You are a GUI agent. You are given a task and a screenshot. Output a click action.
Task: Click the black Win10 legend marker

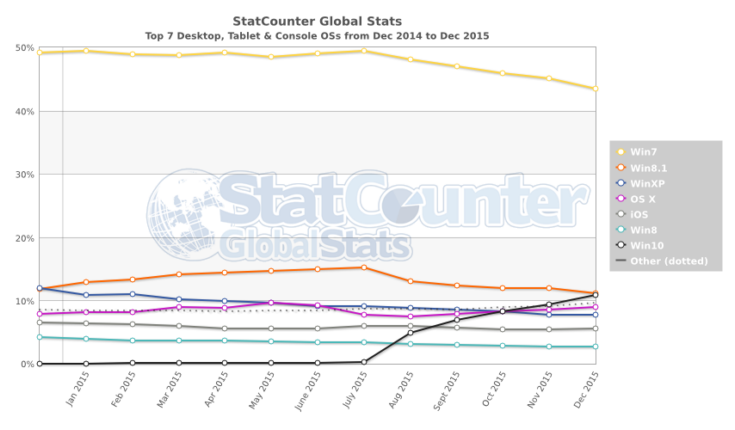620,245
